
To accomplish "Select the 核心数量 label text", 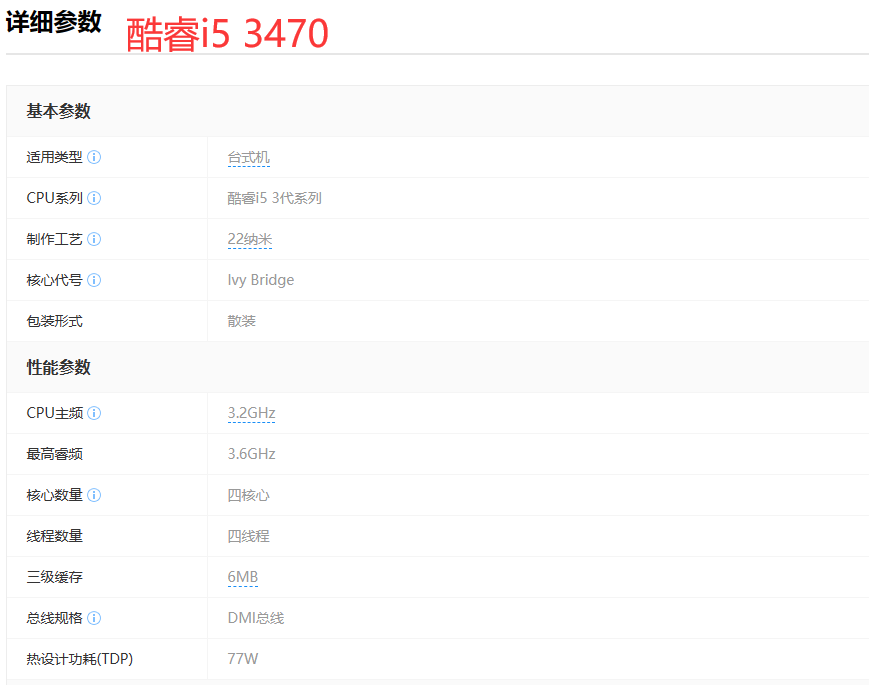I will click(55, 495).
